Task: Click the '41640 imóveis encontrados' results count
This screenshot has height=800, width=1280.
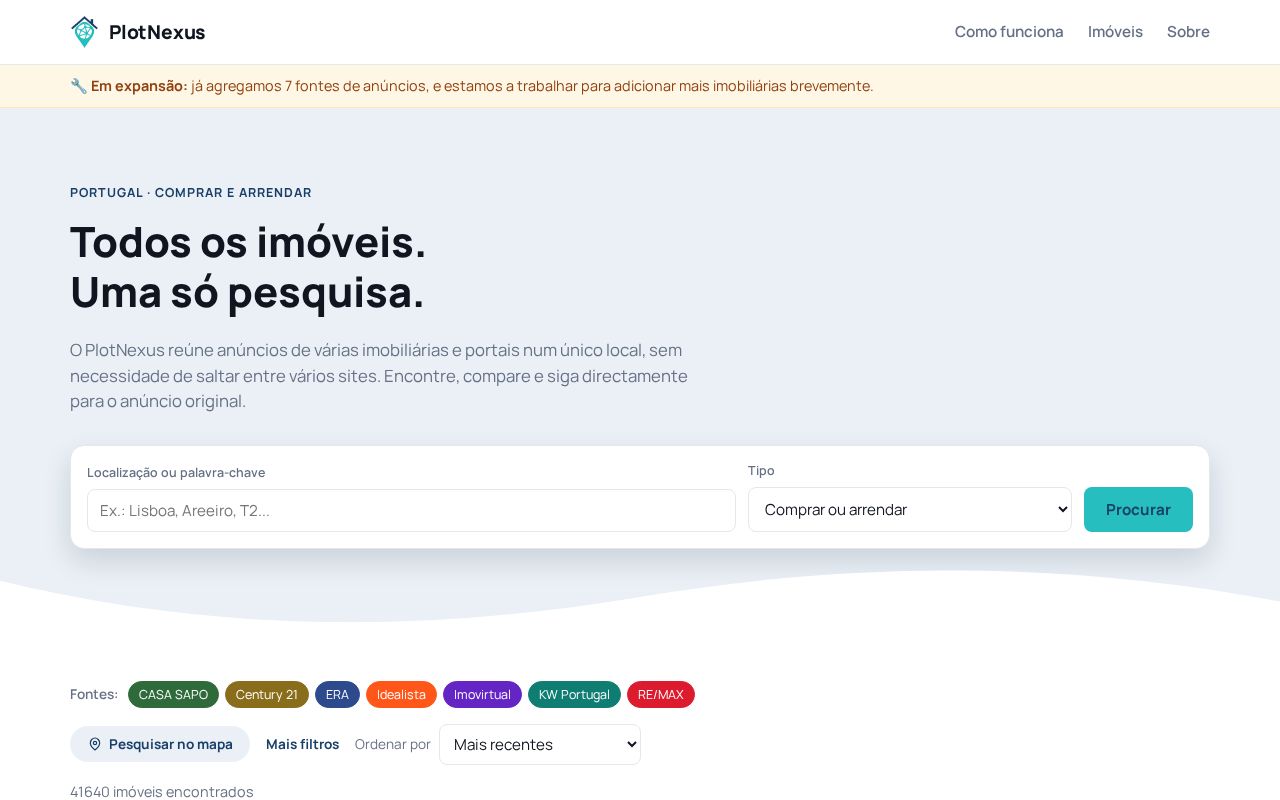Action: pyautogui.click(x=162, y=791)
